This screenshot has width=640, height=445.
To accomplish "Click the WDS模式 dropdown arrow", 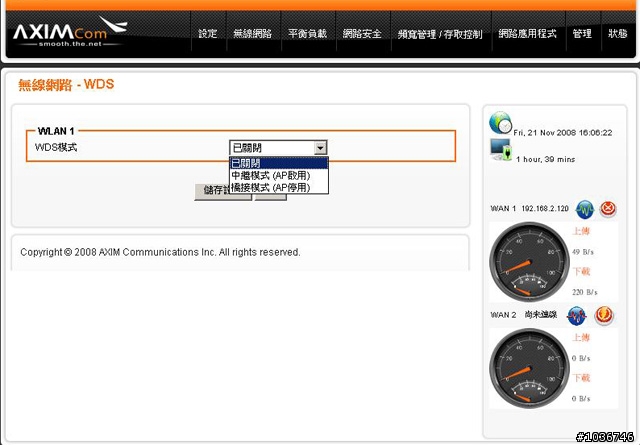I will [320, 147].
